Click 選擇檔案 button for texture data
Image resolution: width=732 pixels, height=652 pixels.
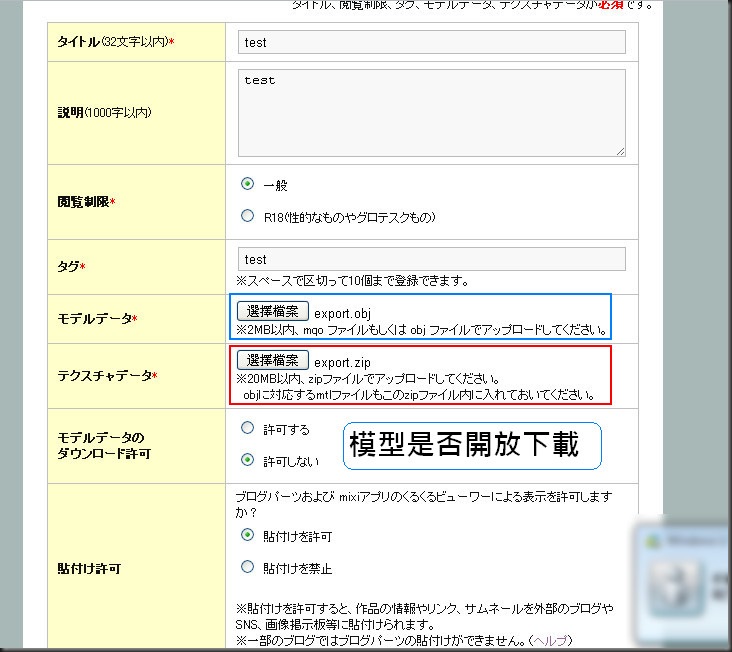[273, 360]
